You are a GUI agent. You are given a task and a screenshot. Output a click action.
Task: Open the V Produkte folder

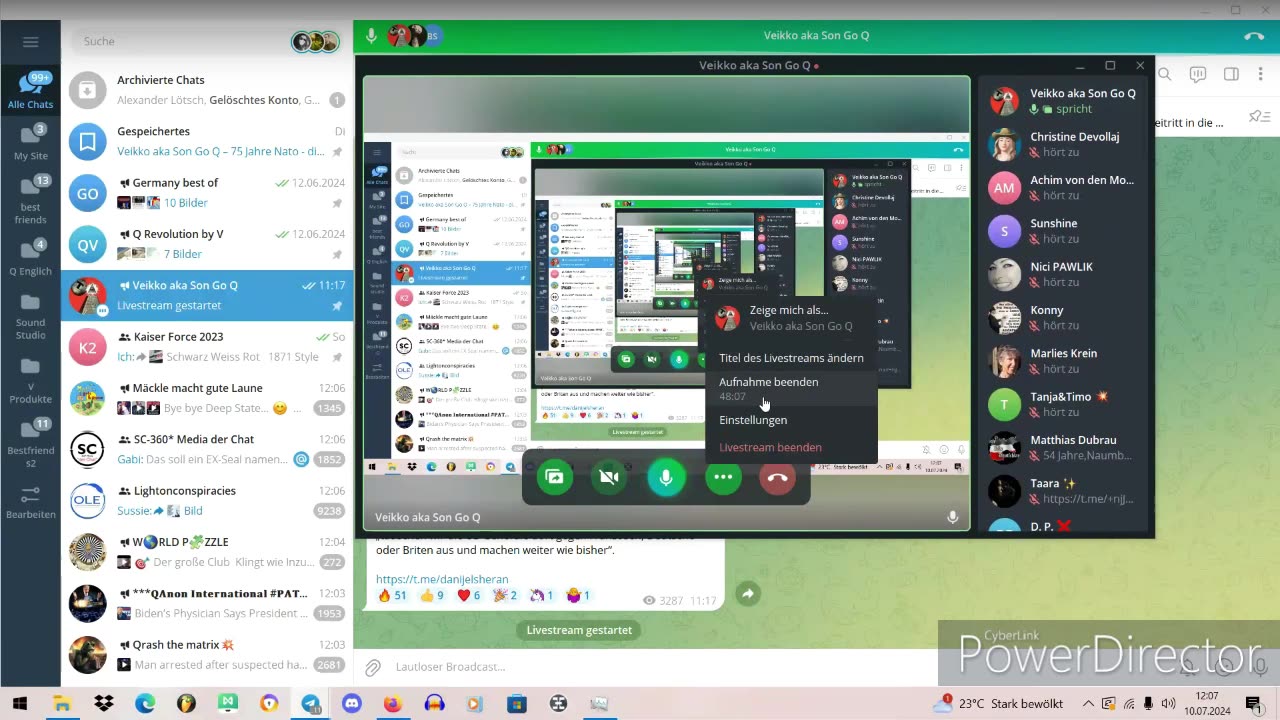click(30, 378)
